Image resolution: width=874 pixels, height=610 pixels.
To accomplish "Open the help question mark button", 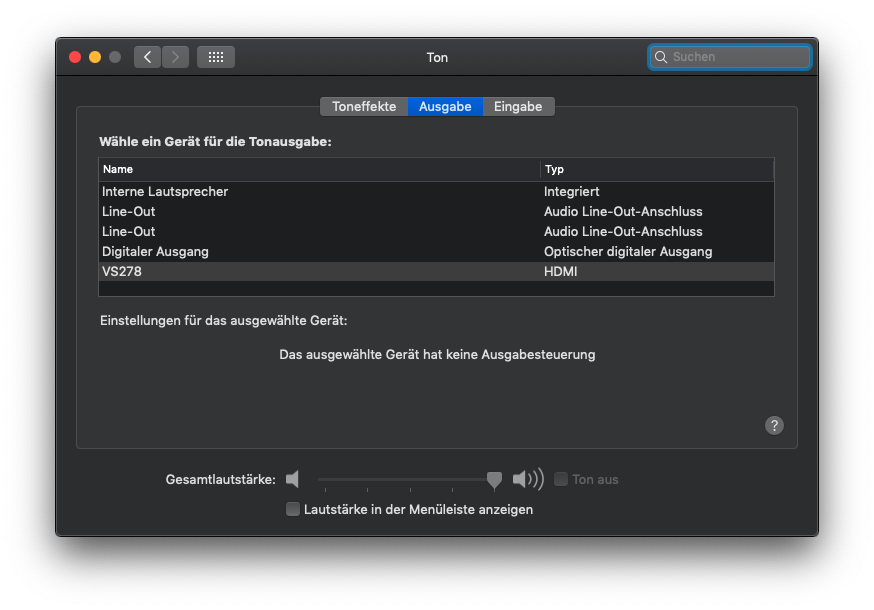I will pos(774,425).
